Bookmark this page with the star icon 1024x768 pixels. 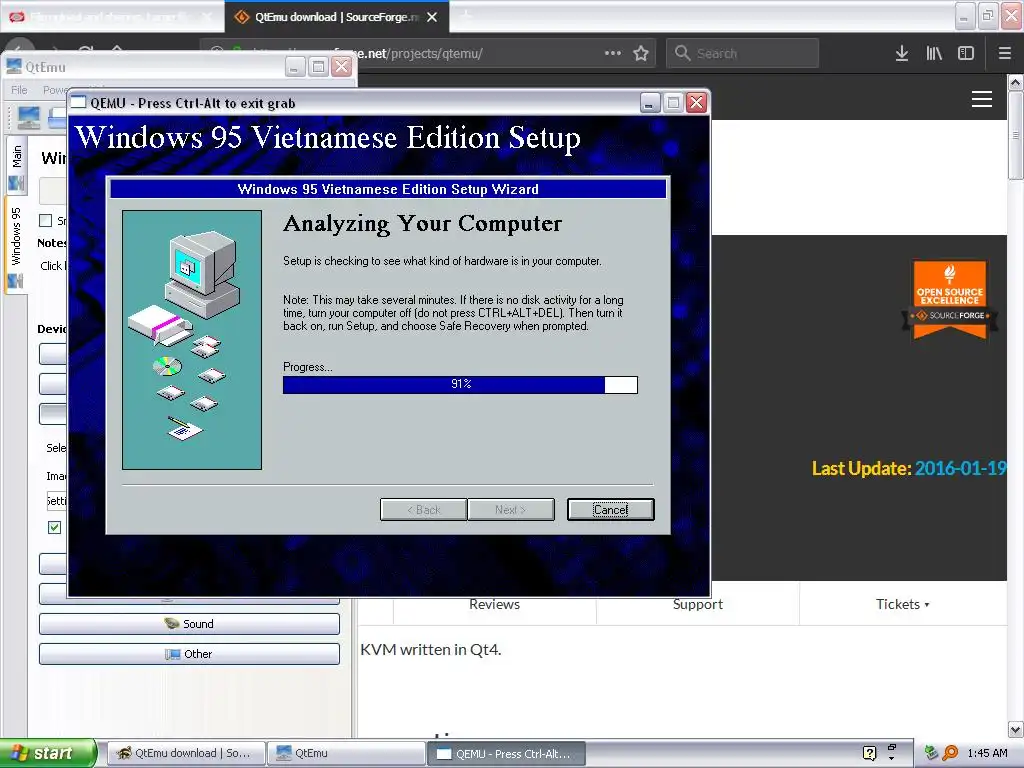tap(641, 54)
